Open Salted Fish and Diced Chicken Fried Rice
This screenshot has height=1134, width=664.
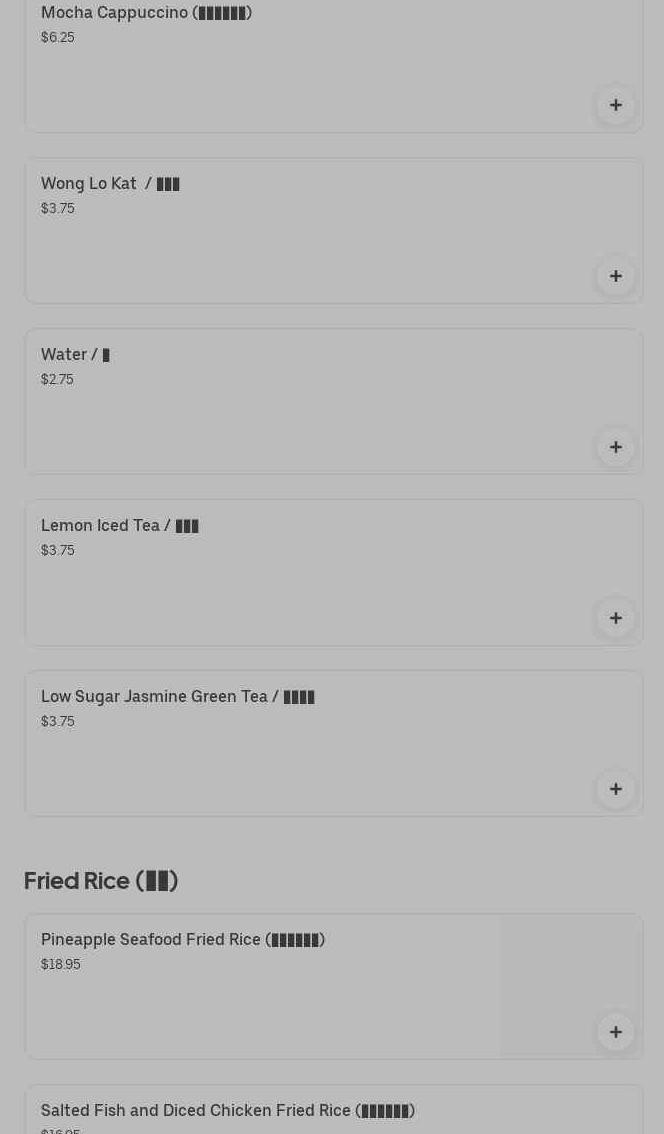coord(228,1111)
